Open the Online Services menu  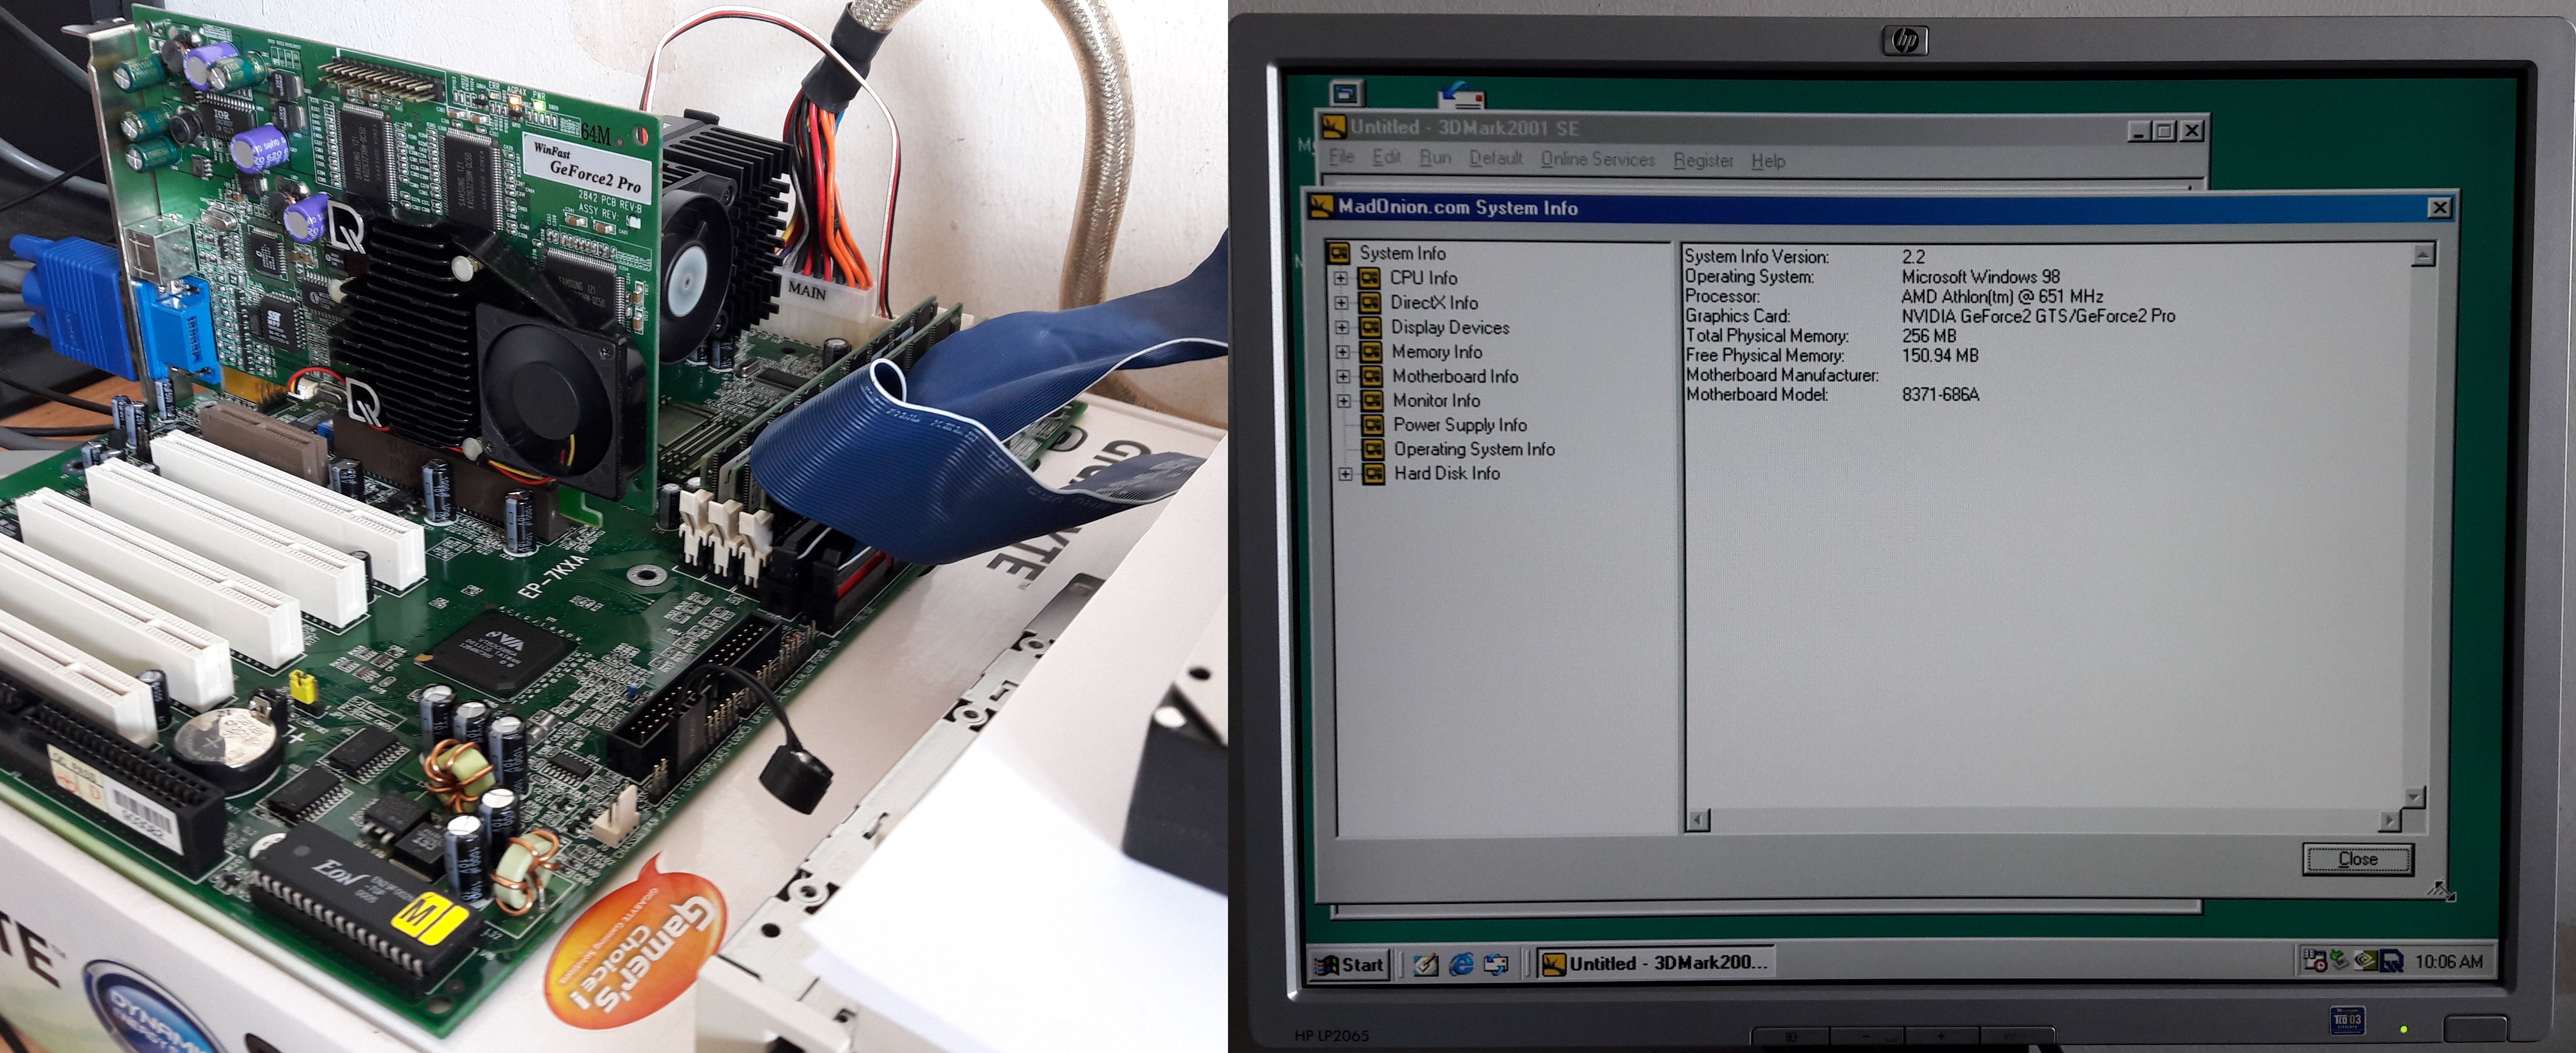pos(1597,159)
